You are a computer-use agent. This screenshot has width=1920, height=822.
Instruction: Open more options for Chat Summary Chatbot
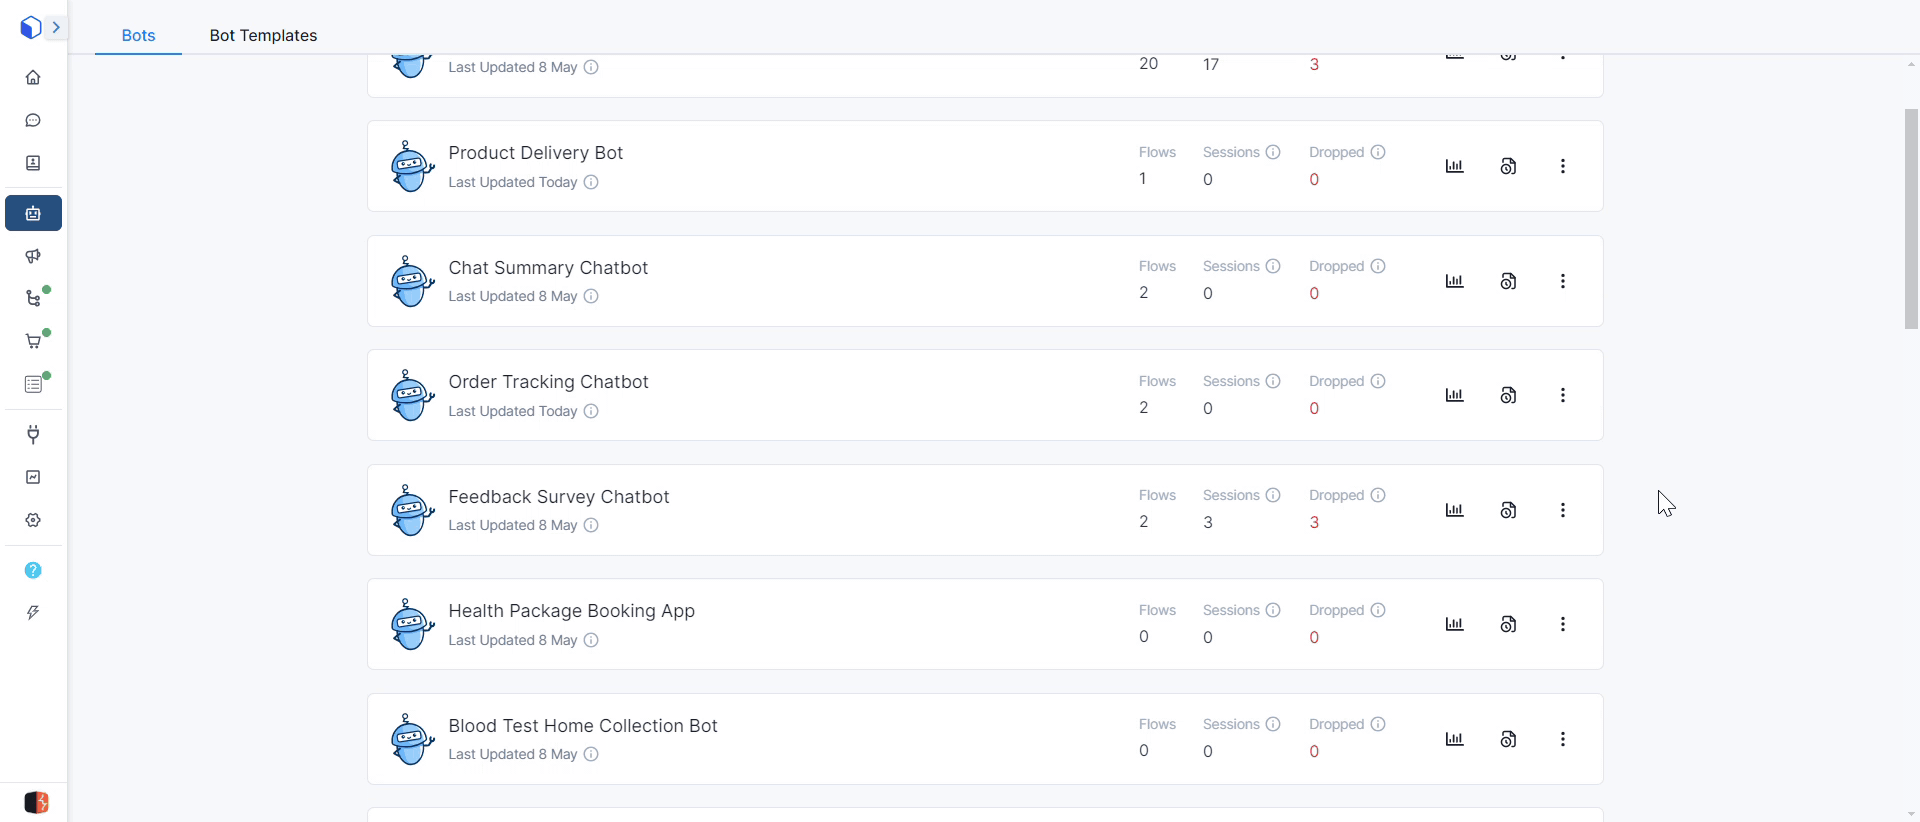coord(1562,281)
